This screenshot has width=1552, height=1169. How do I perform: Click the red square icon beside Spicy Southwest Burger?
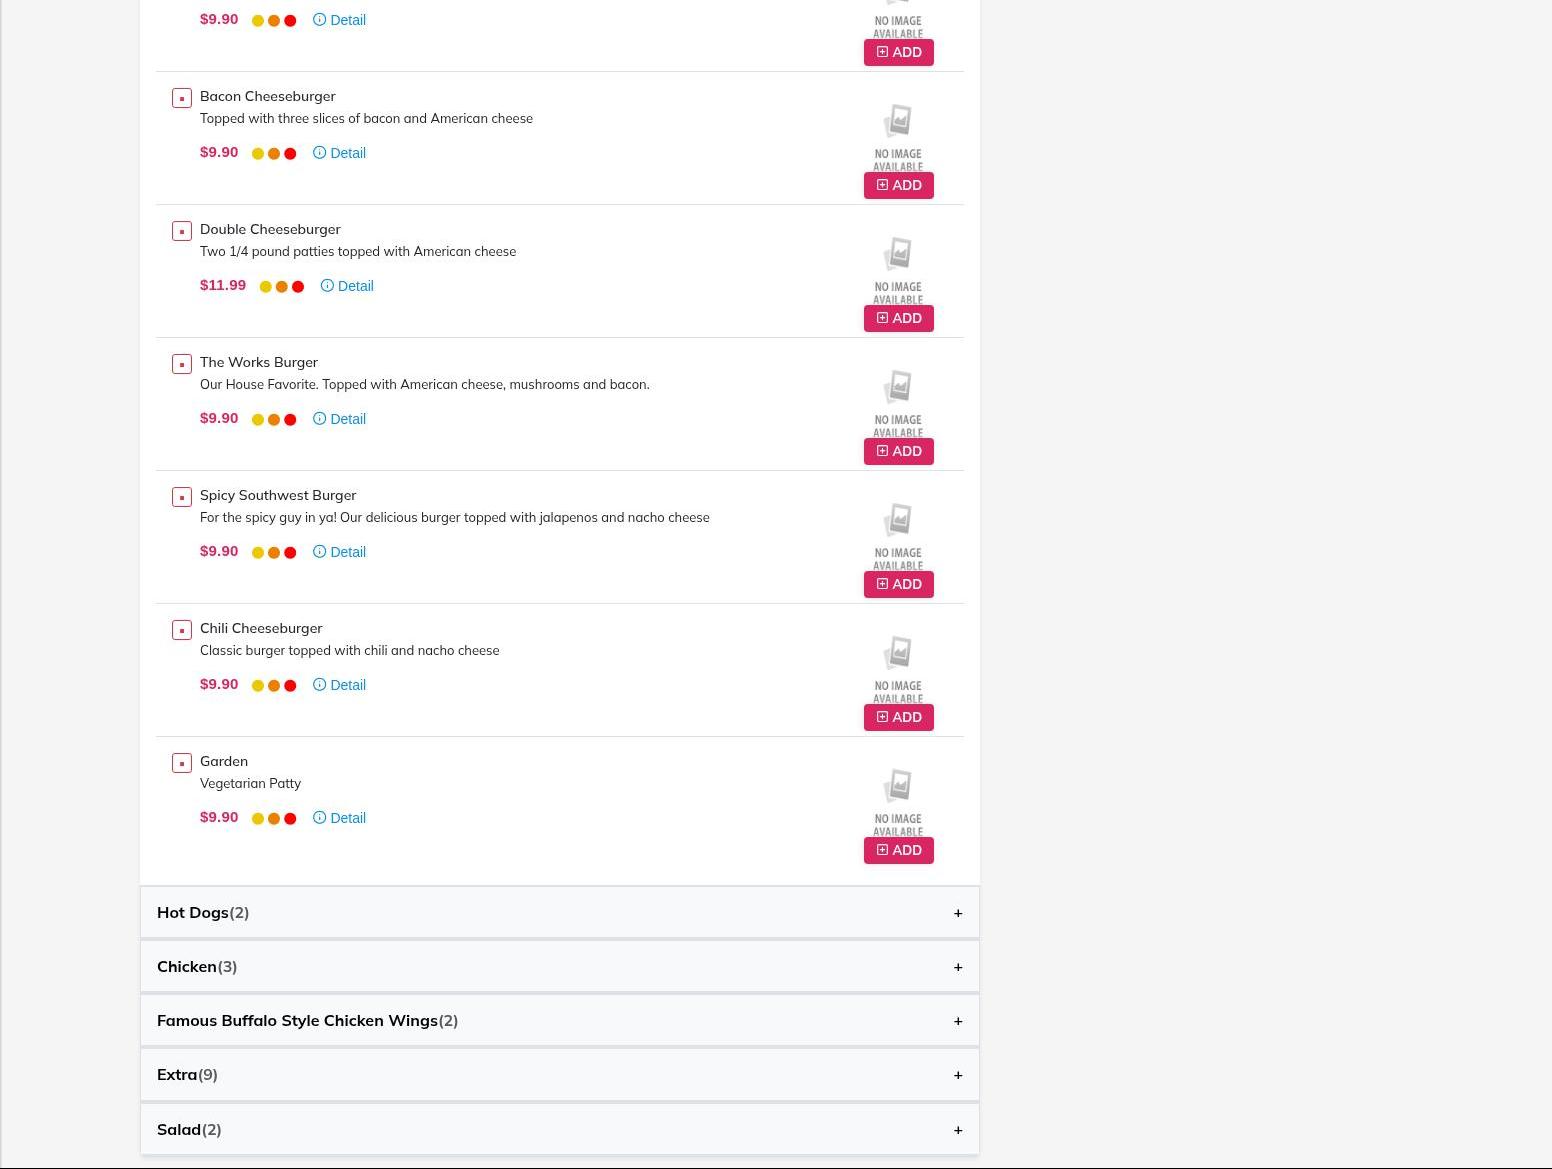[x=182, y=497]
